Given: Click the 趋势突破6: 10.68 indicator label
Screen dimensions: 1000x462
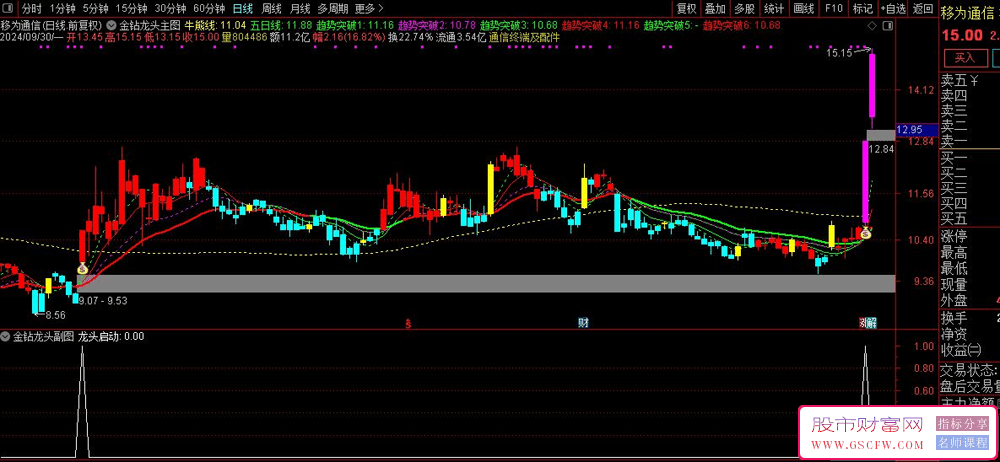Looking at the screenshot, I should (742, 26).
